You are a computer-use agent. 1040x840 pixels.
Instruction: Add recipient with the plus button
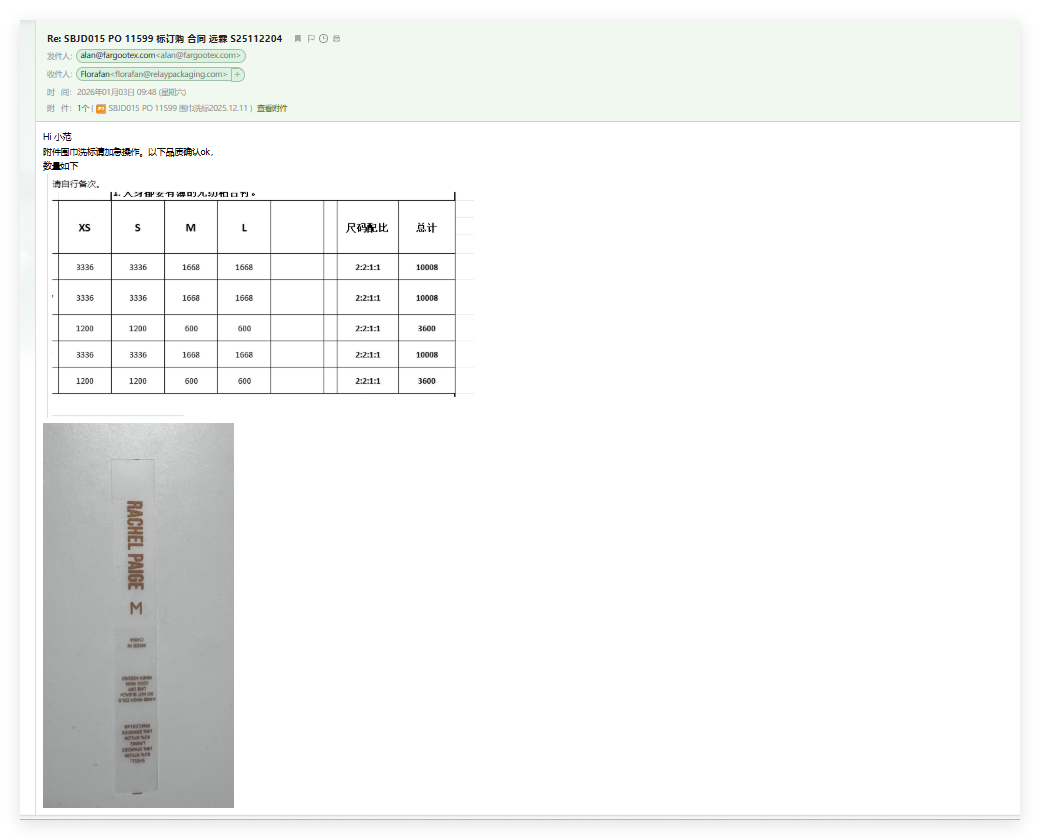(238, 74)
